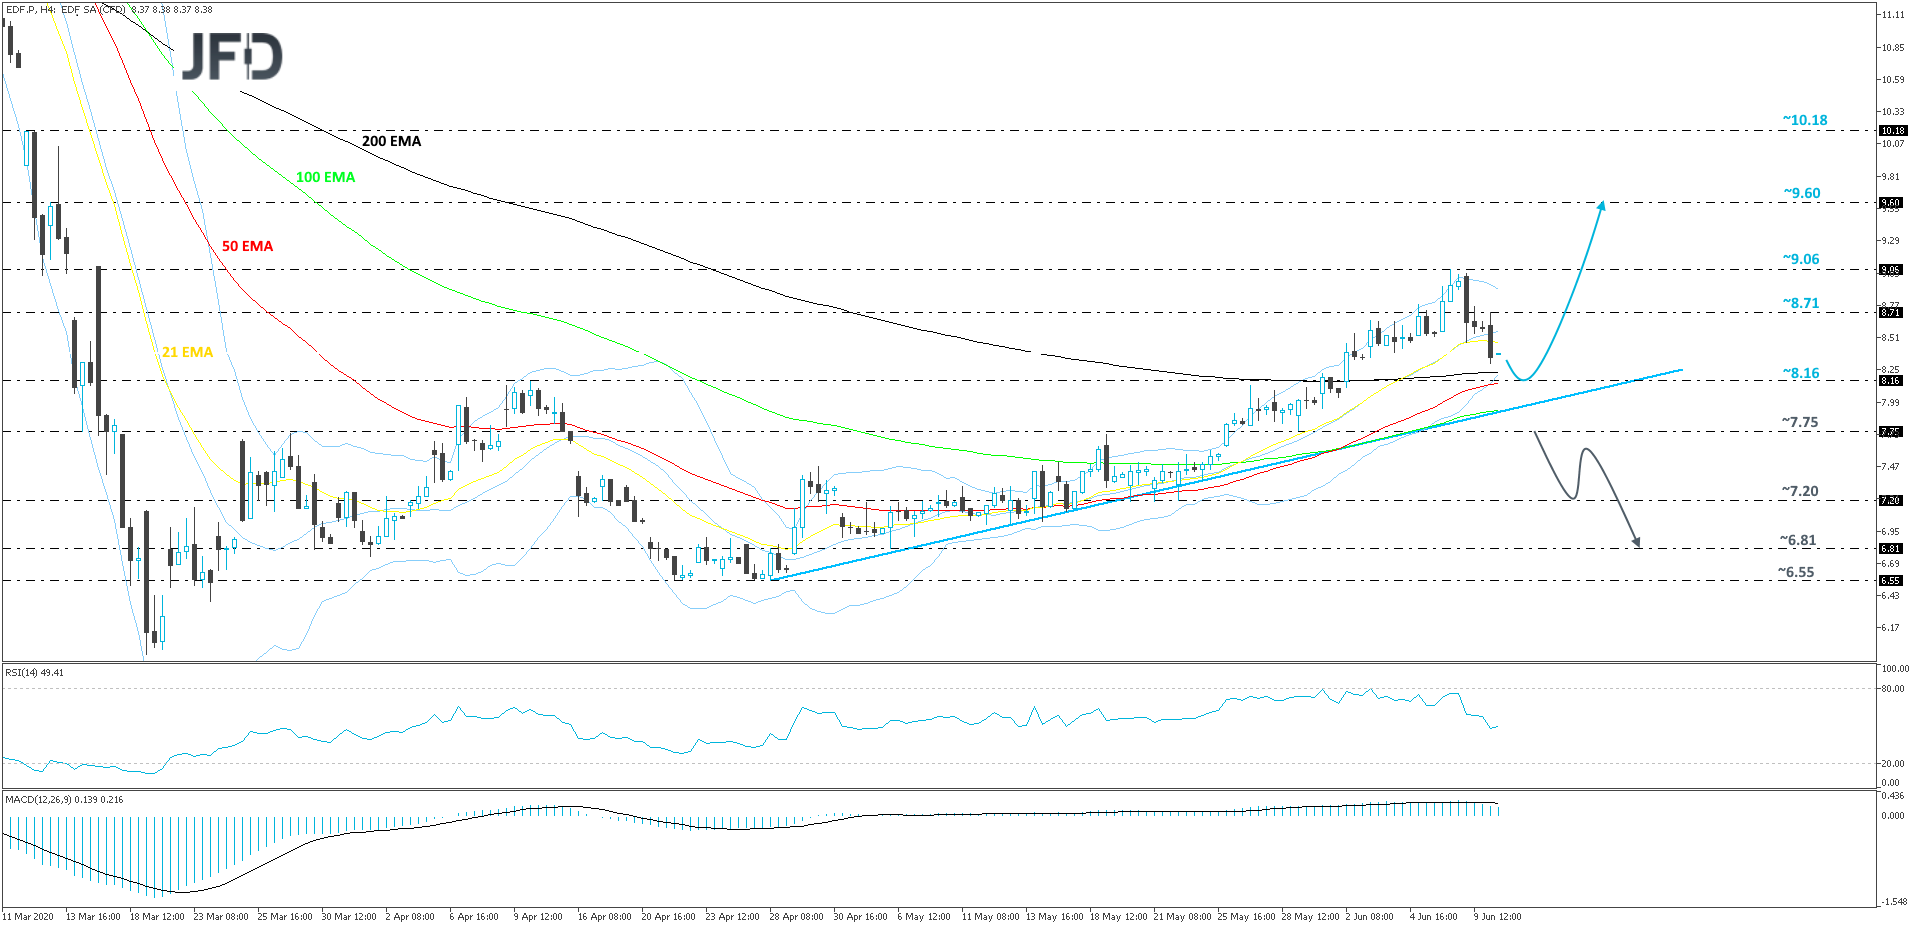
Task: Click the JFD logo on the chart
Action: pos(231,57)
